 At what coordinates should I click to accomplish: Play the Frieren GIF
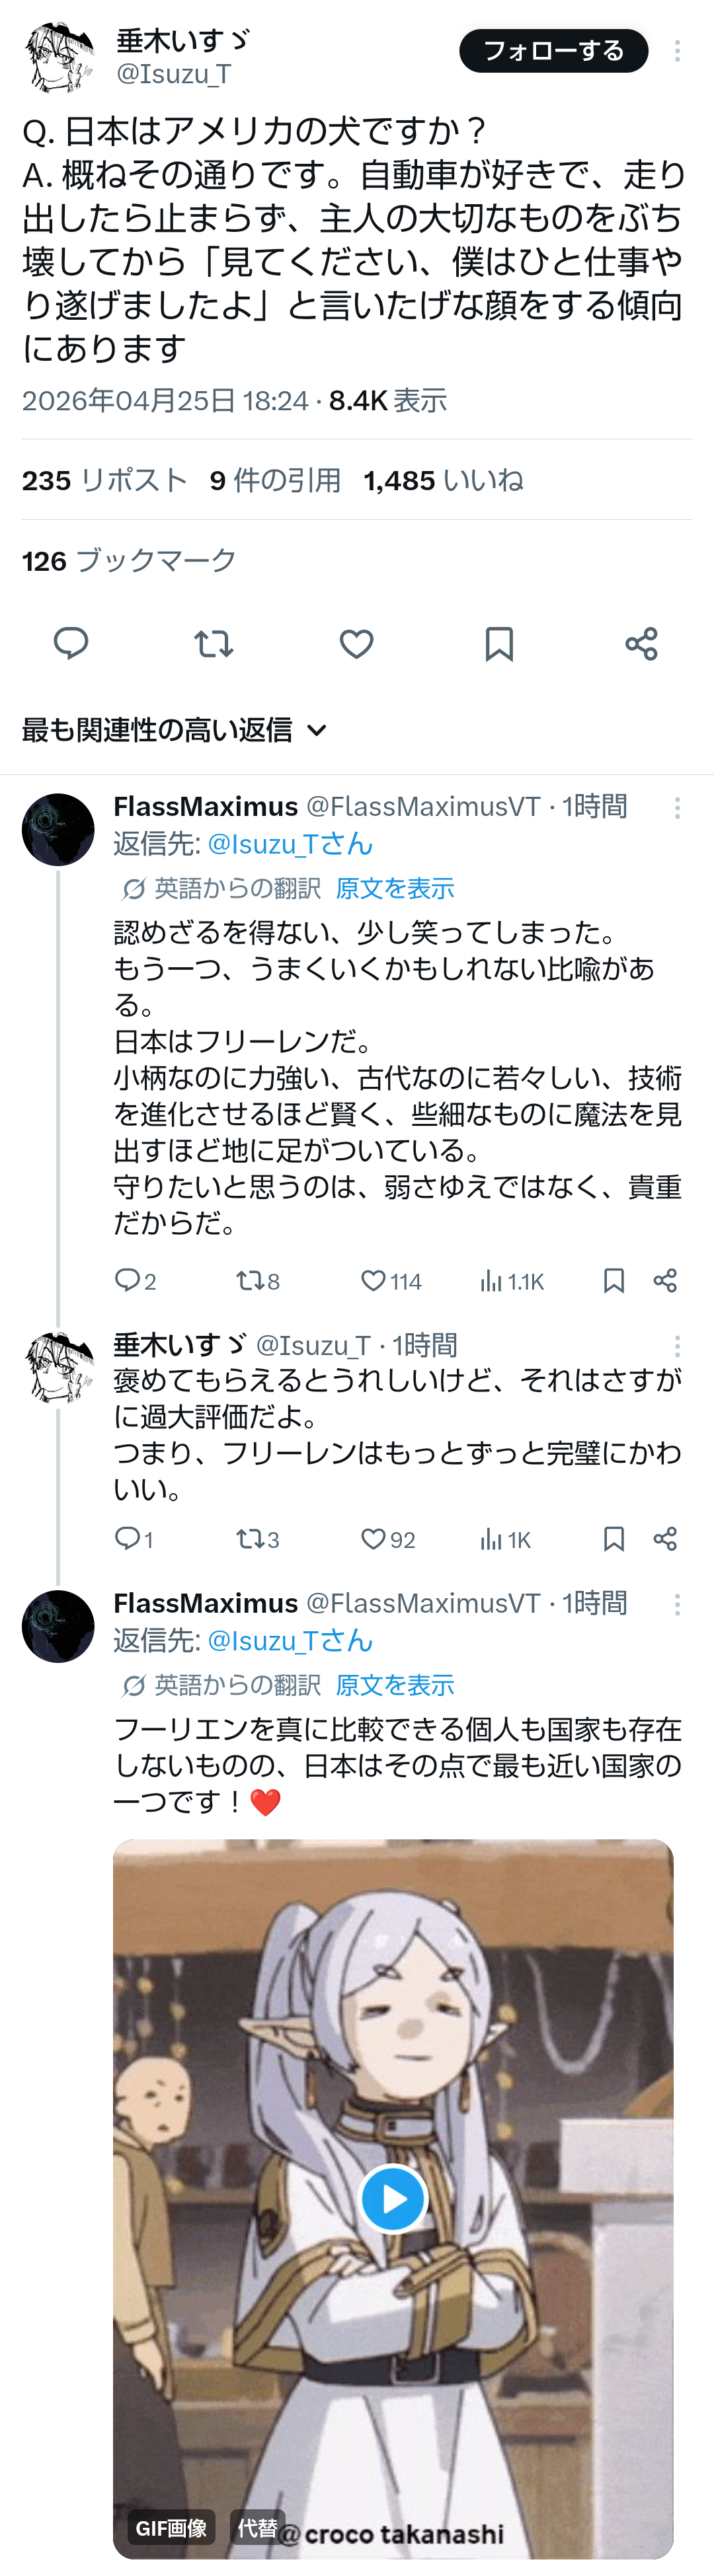[392, 2198]
